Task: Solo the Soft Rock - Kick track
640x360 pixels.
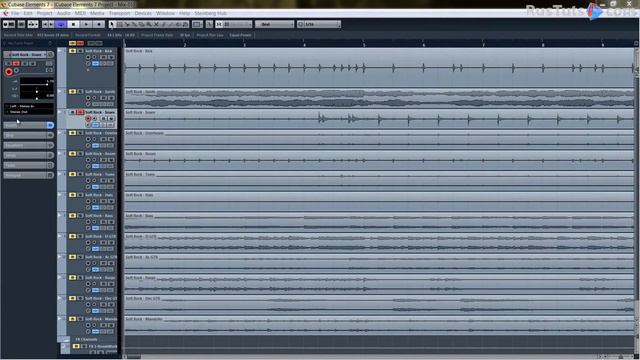Action: click(80, 51)
